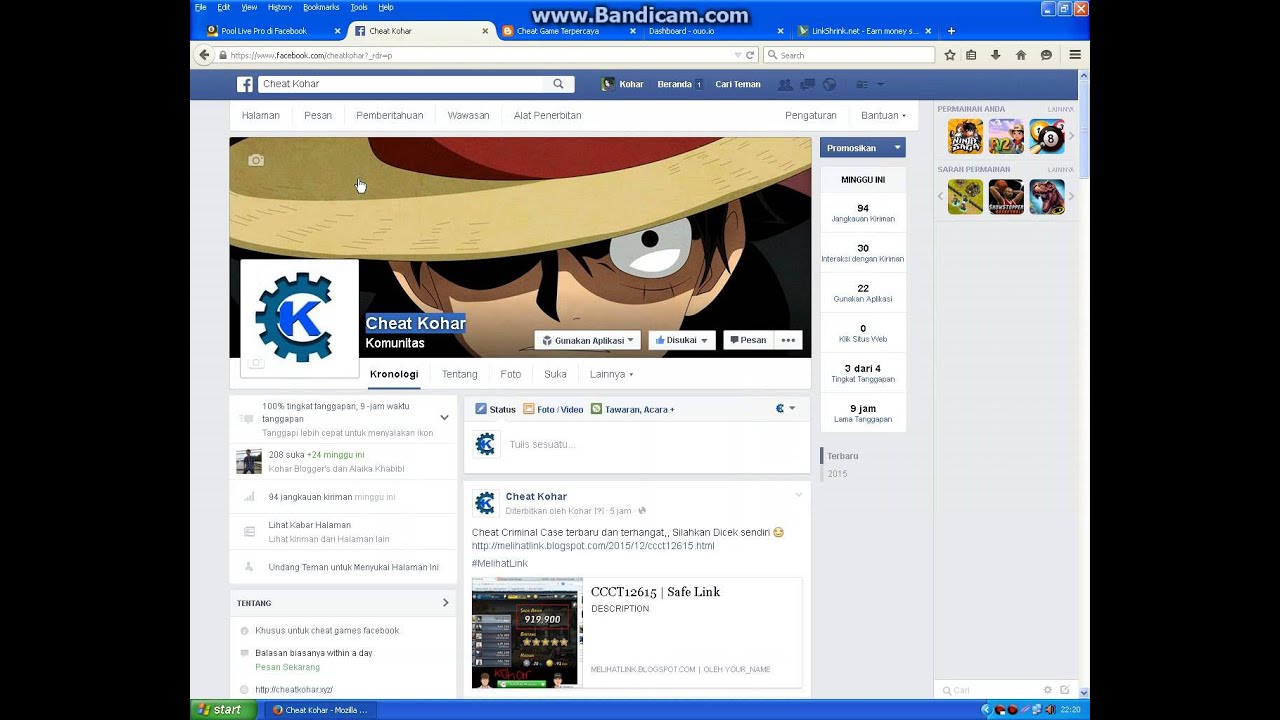This screenshot has height=720, width=1280.
Task: Go to the Firefox home icon
Action: click(1021, 55)
